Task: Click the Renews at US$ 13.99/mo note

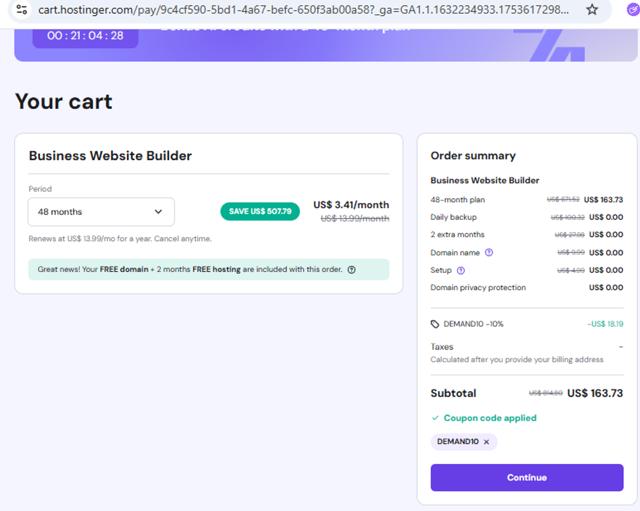Action: (x=120, y=239)
